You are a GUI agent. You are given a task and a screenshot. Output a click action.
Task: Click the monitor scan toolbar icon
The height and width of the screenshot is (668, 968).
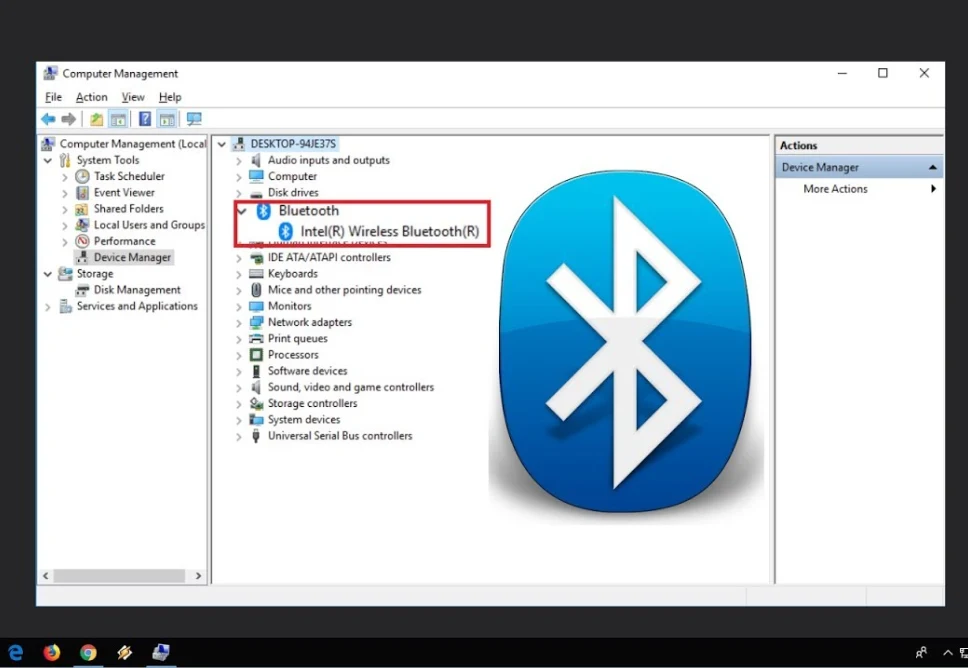click(x=194, y=119)
